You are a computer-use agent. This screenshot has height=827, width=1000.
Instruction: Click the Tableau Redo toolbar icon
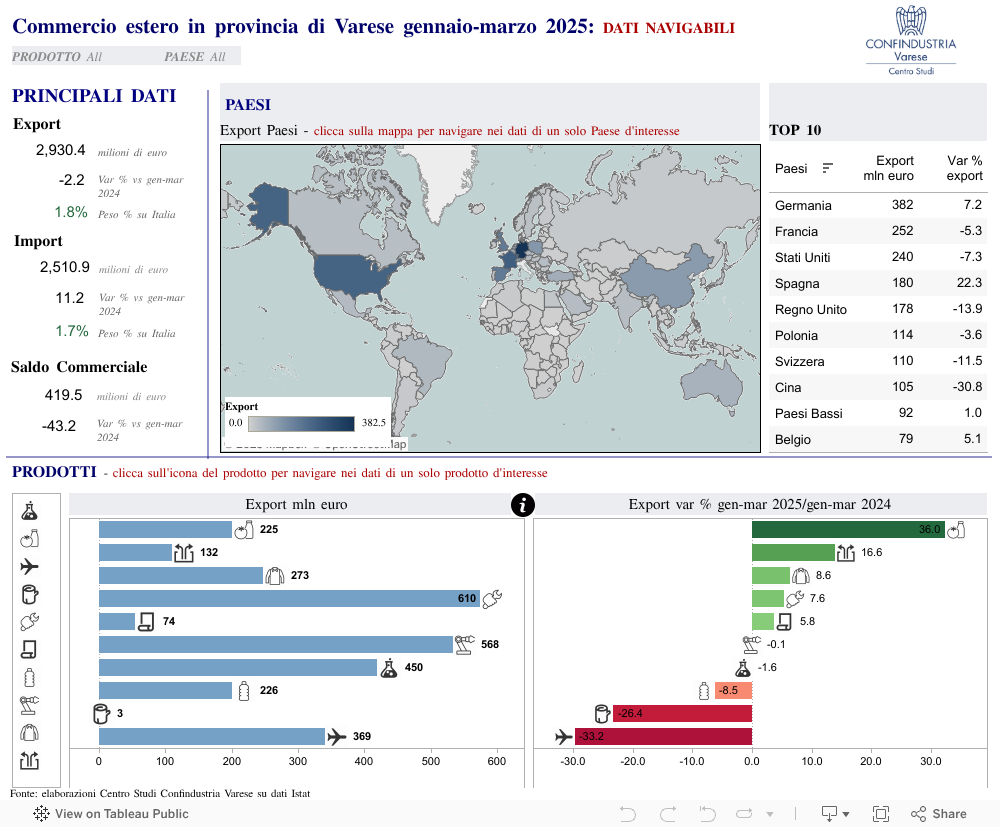[668, 814]
